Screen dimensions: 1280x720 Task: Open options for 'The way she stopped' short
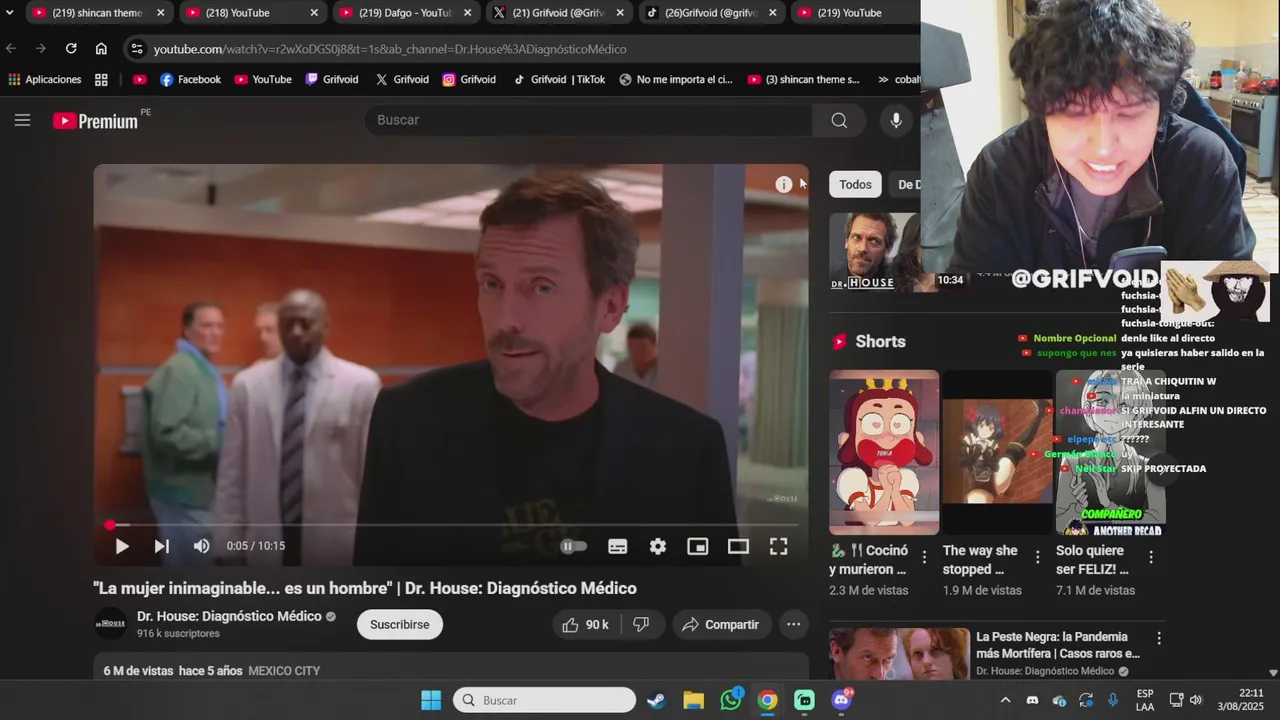click(1037, 557)
